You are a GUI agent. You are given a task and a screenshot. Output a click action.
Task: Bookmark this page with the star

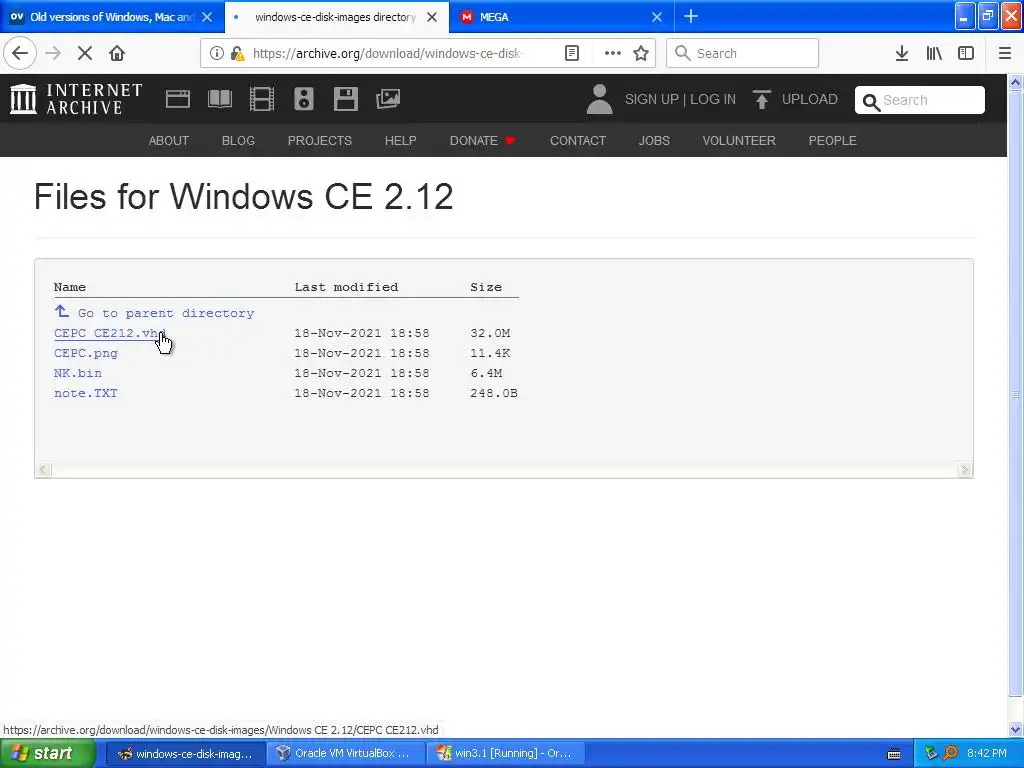[x=641, y=54]
